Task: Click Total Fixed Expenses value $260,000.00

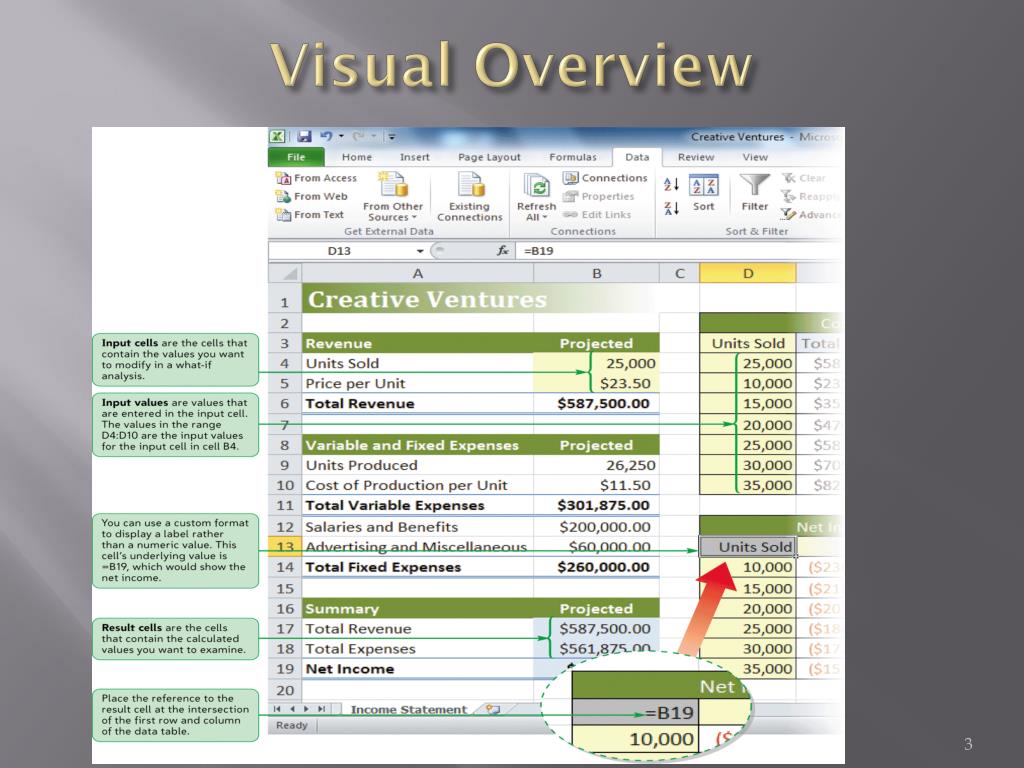Action: point(596,567)
